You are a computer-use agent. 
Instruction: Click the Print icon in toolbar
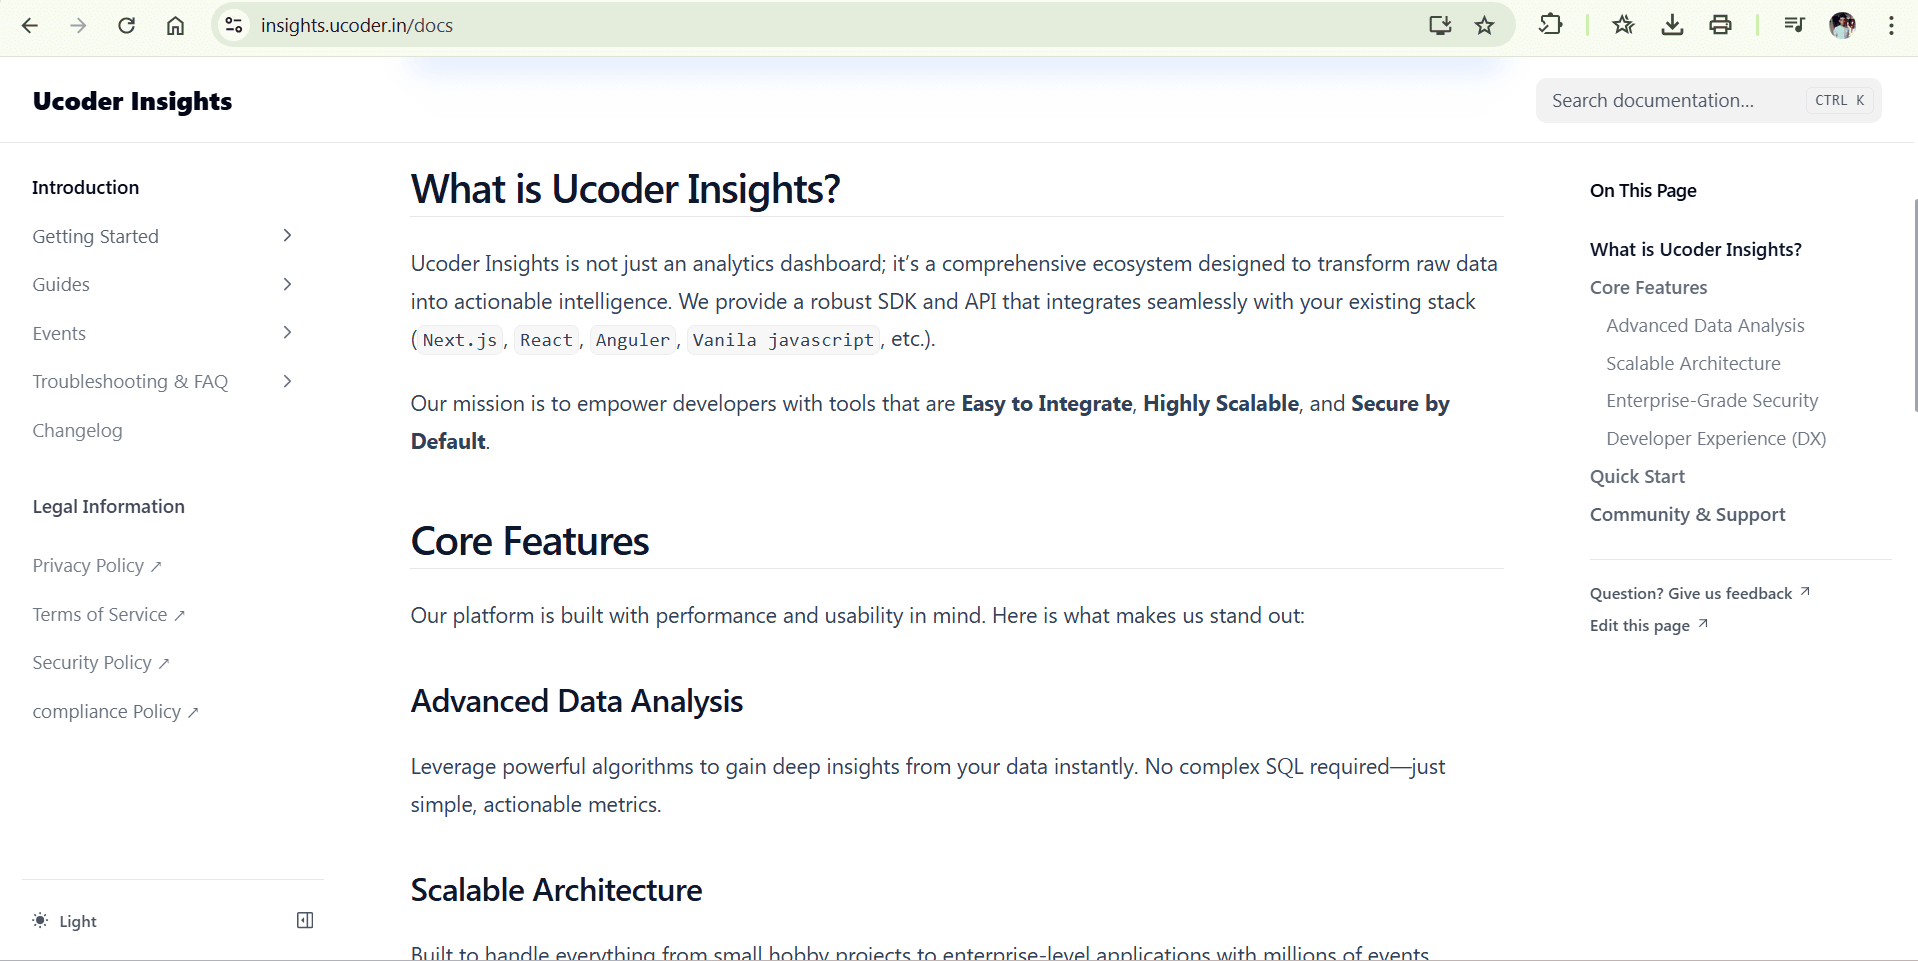coord(1720,25)
